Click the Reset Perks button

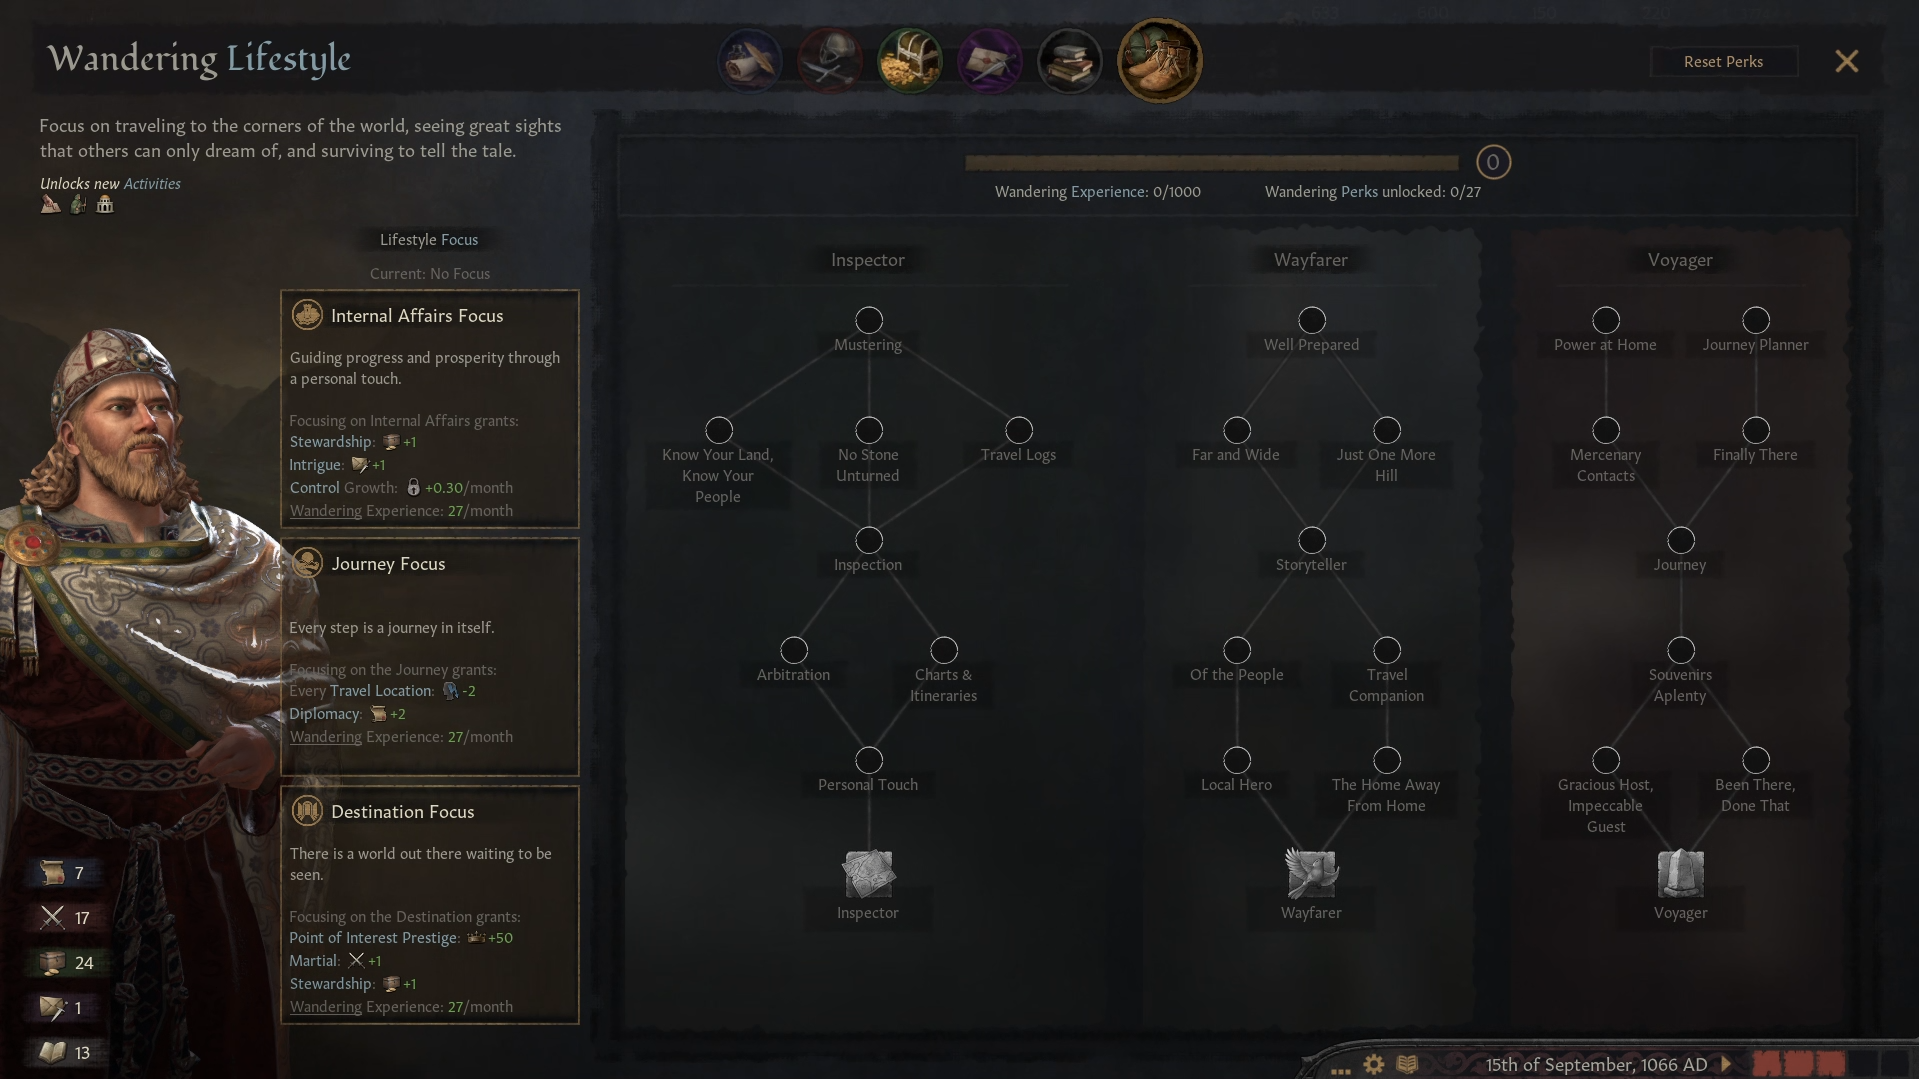coord(1723,61)
